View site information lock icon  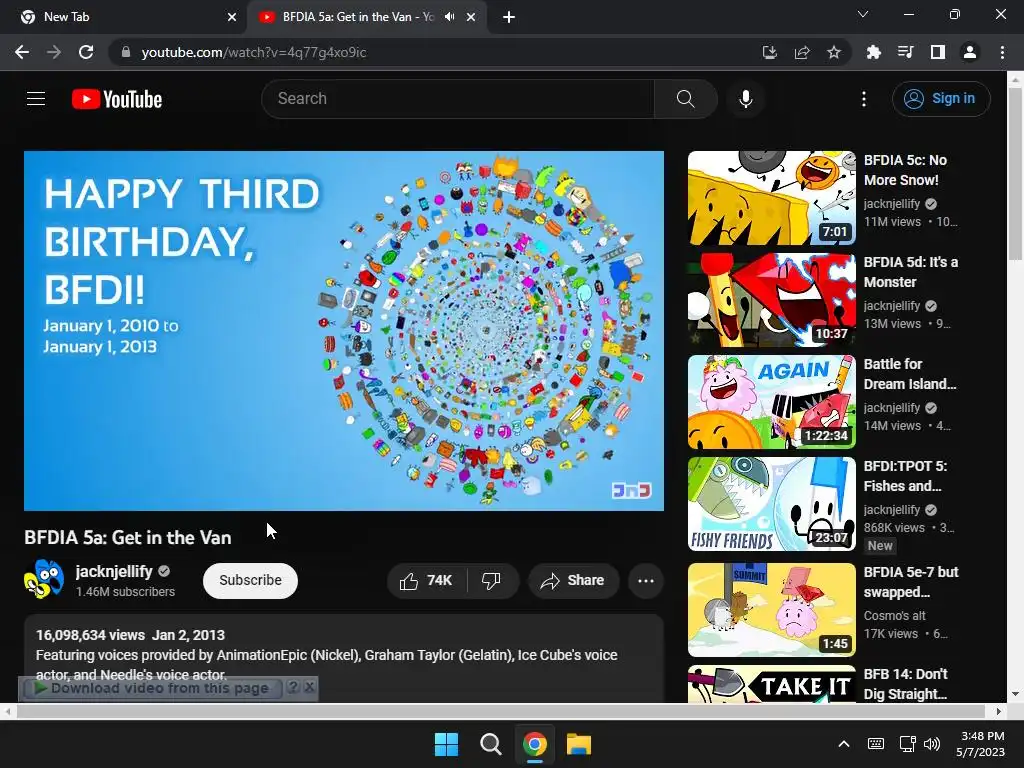click(126, 52)
